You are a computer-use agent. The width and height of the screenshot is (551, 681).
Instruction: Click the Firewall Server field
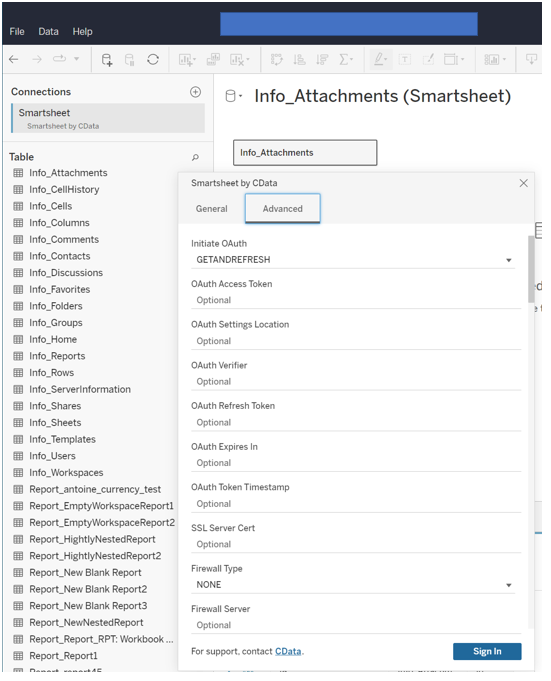click(x=356, y=625)
